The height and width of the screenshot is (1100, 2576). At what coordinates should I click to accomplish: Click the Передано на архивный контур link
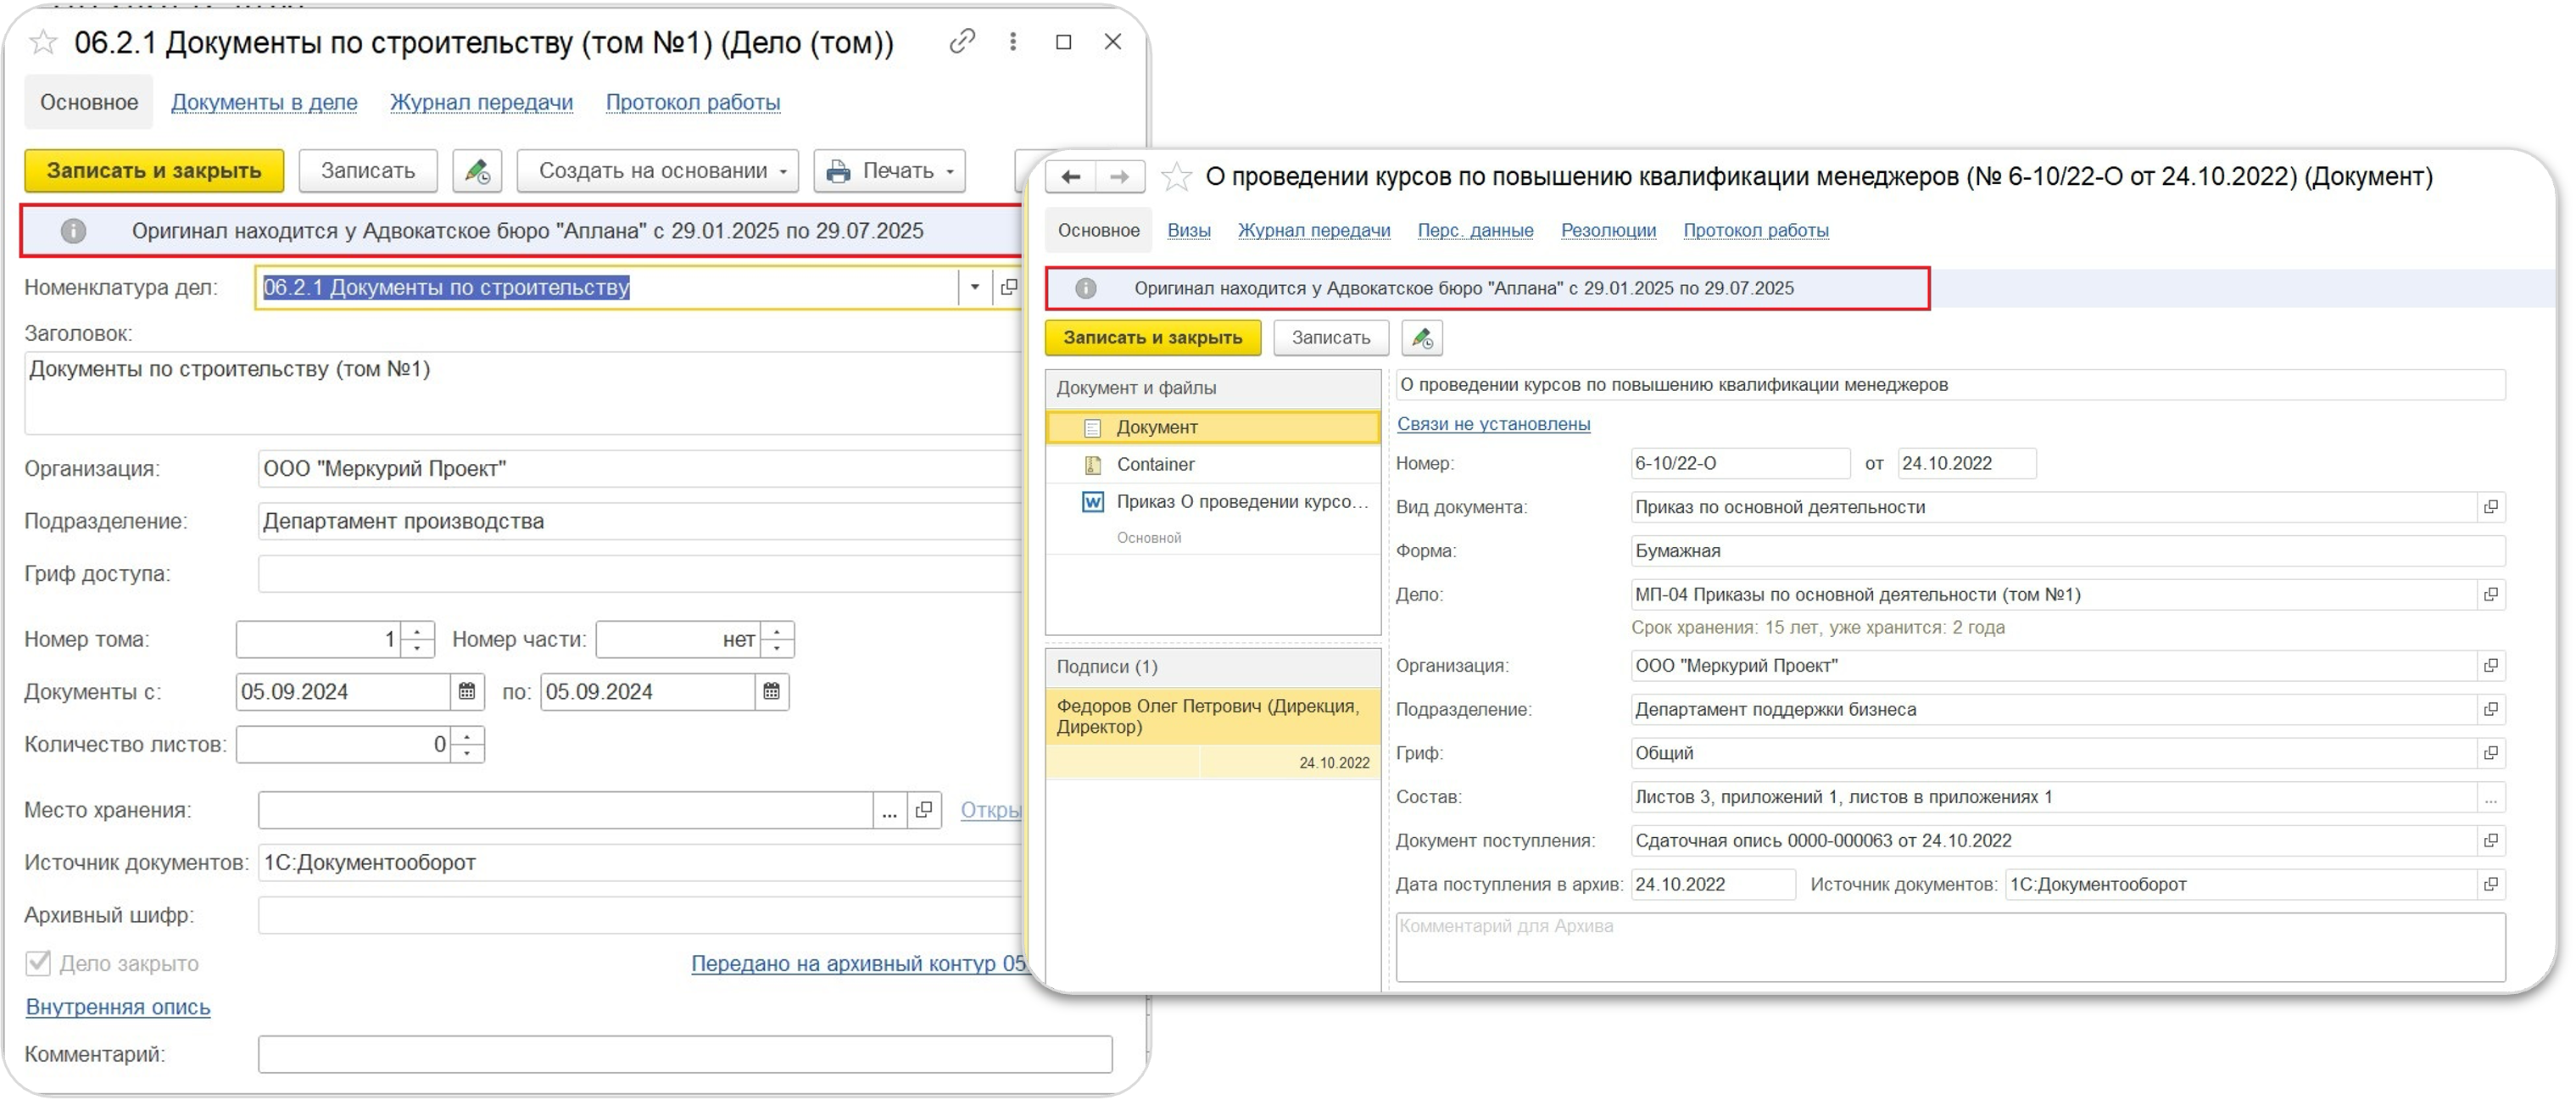click(858, 964)
